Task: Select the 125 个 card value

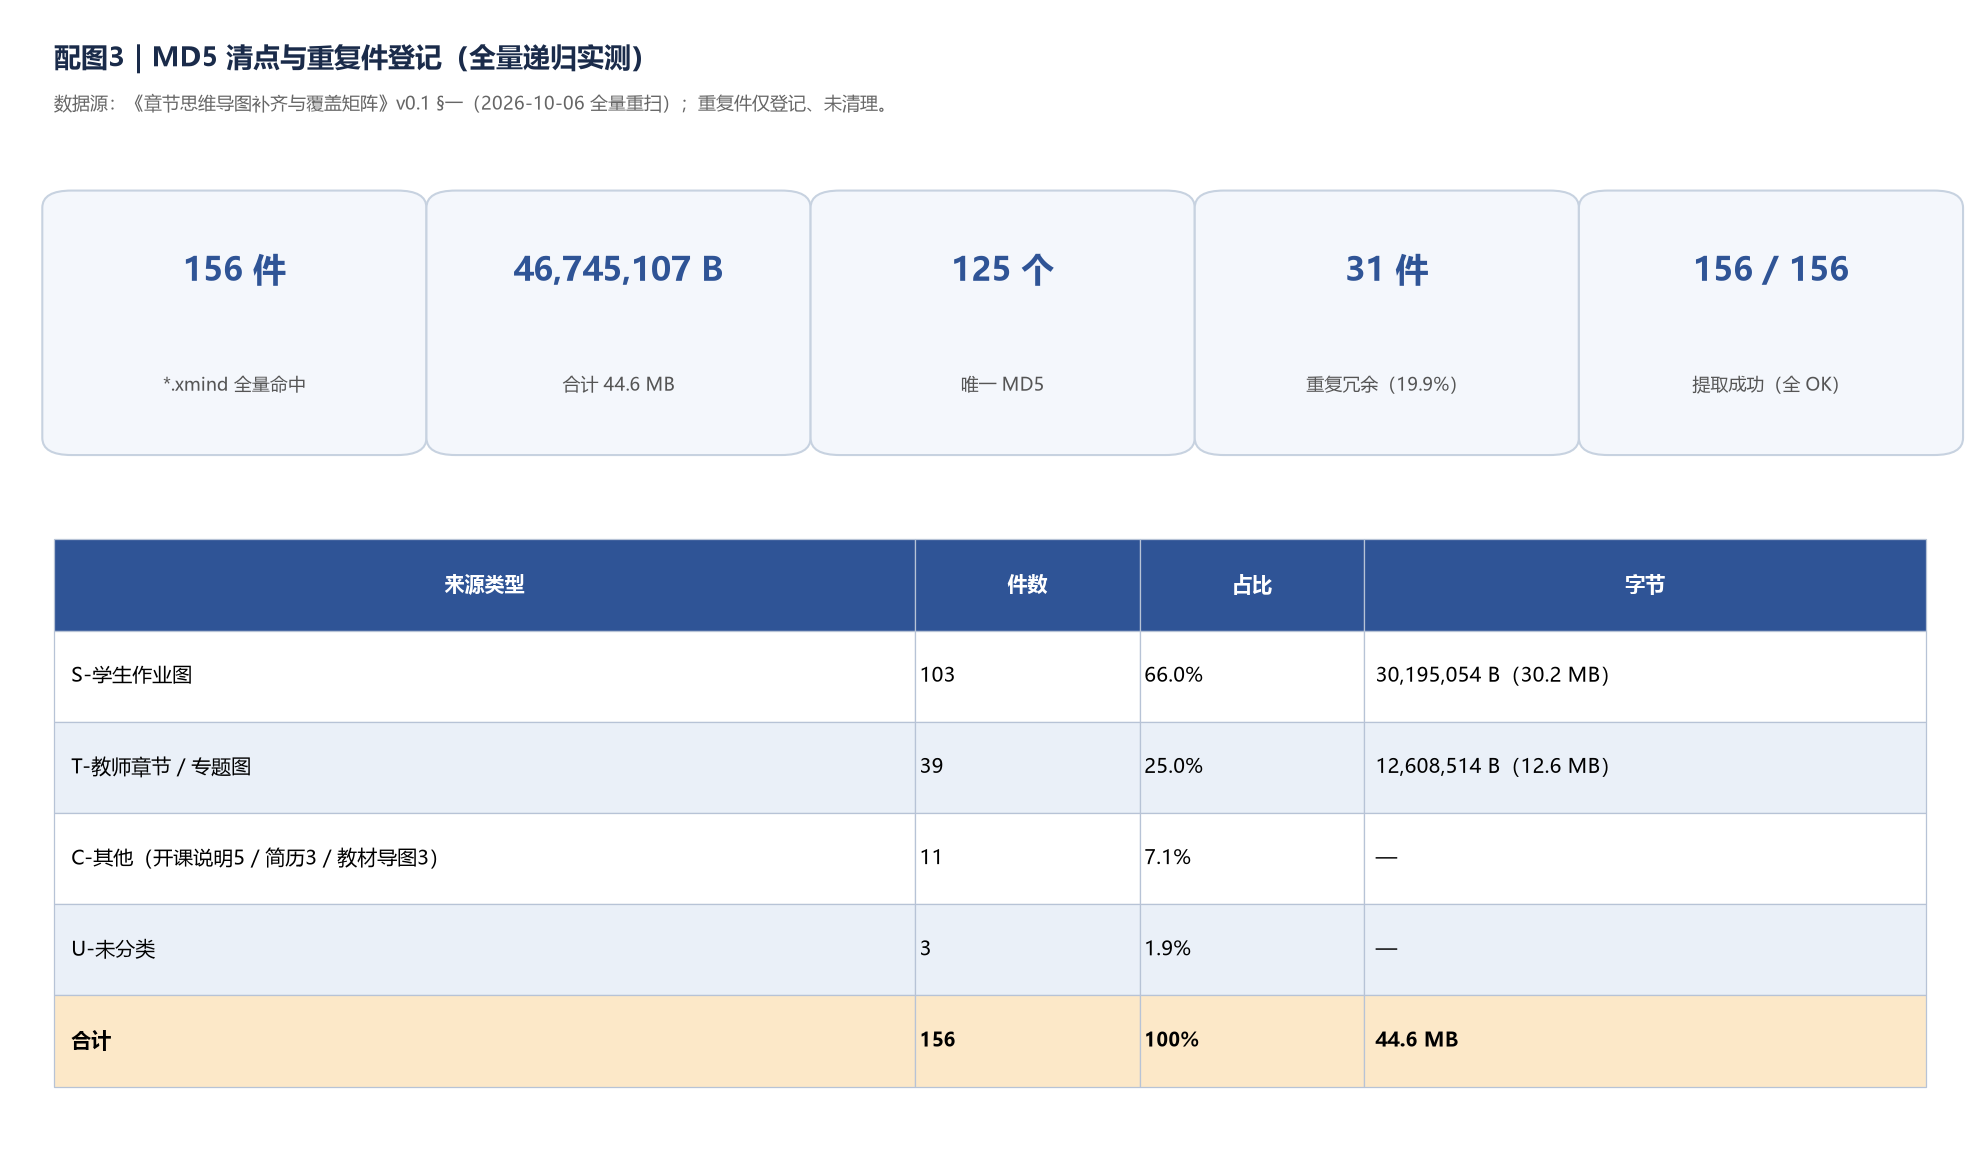Action: click(1002, 269)
